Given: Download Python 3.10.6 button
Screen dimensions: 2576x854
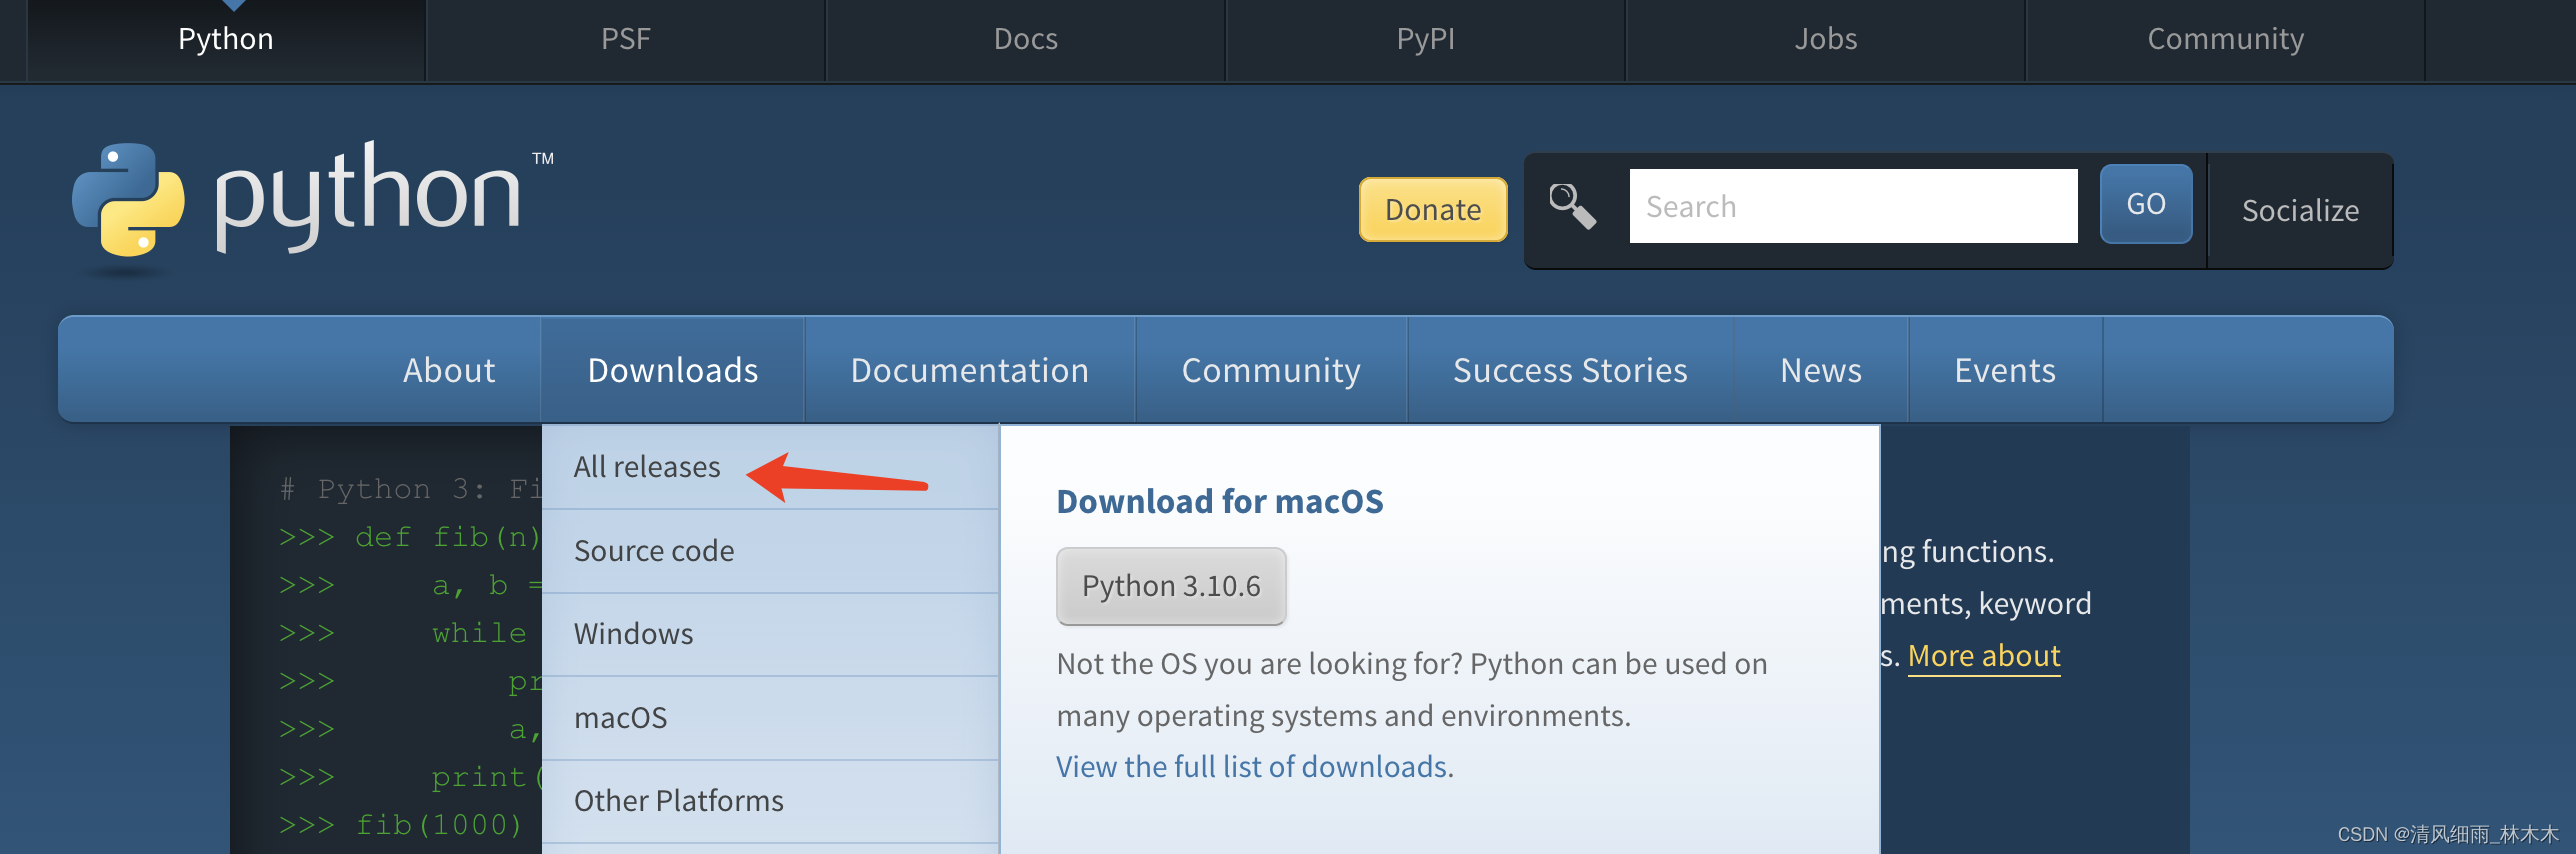Looking at the screenshot, I should [x=1171, y=586].
